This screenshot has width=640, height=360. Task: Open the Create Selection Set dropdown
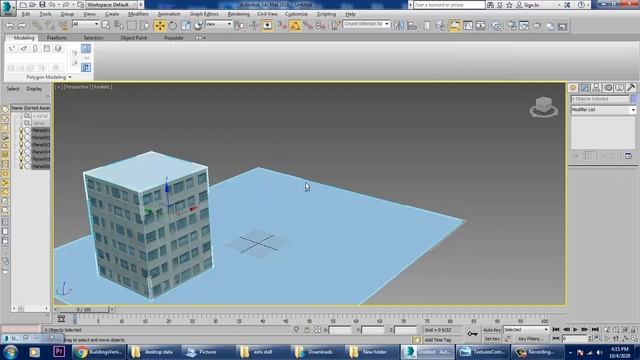pyautogui.click(x=366, y=24)
